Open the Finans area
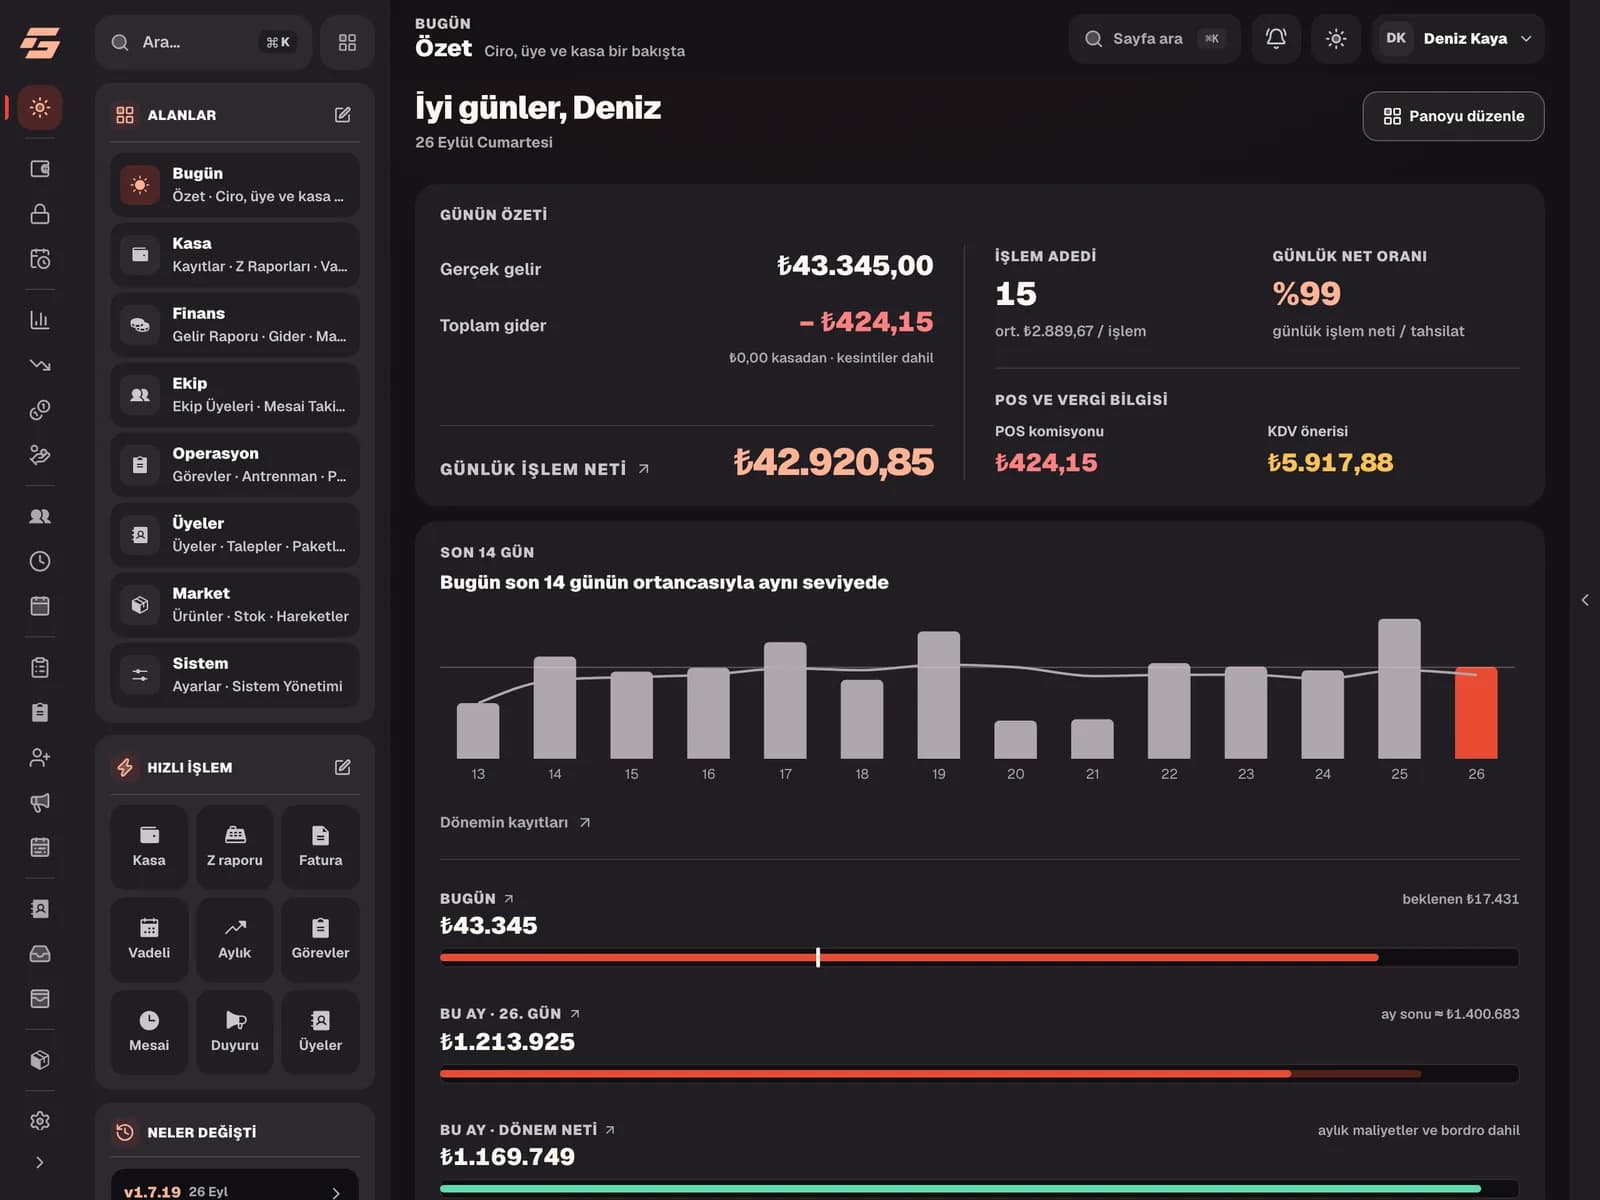This screenshot has width=1600, height=1200. [x=235, y=325]
